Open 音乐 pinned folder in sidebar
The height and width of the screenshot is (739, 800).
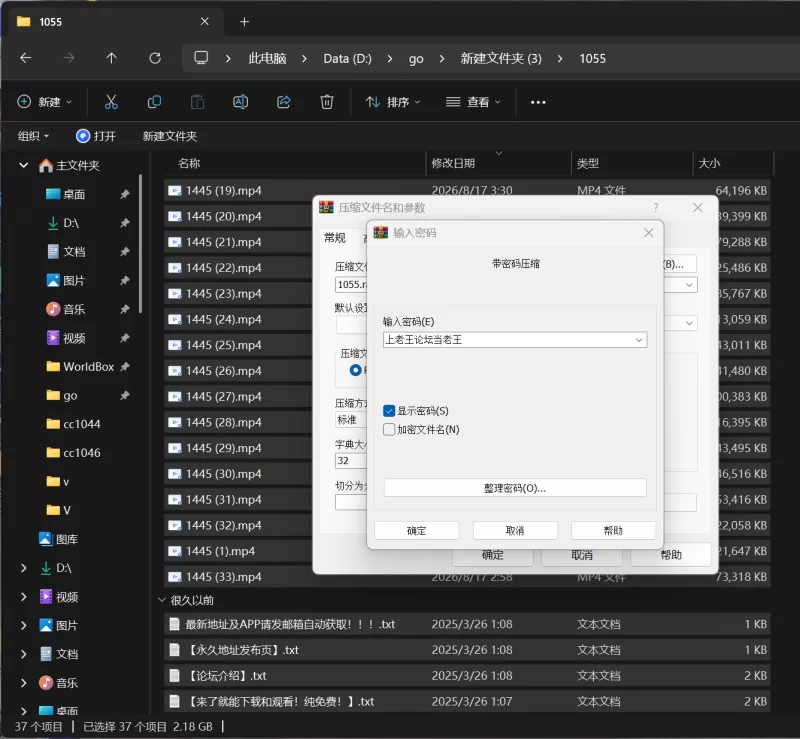coord(74,309)
